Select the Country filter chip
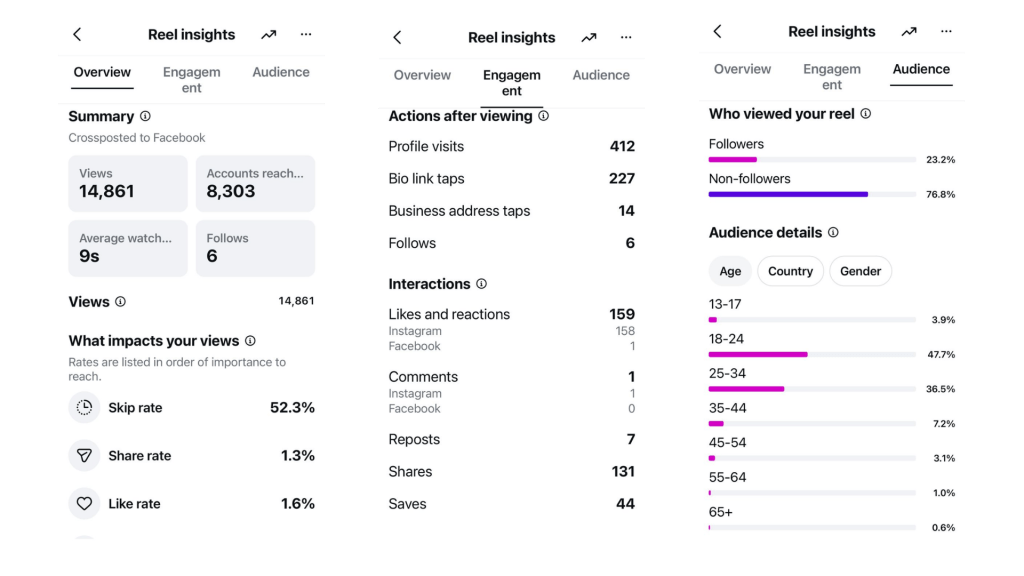This screenshot has width=1024, height=576. (x=790, y=271)
